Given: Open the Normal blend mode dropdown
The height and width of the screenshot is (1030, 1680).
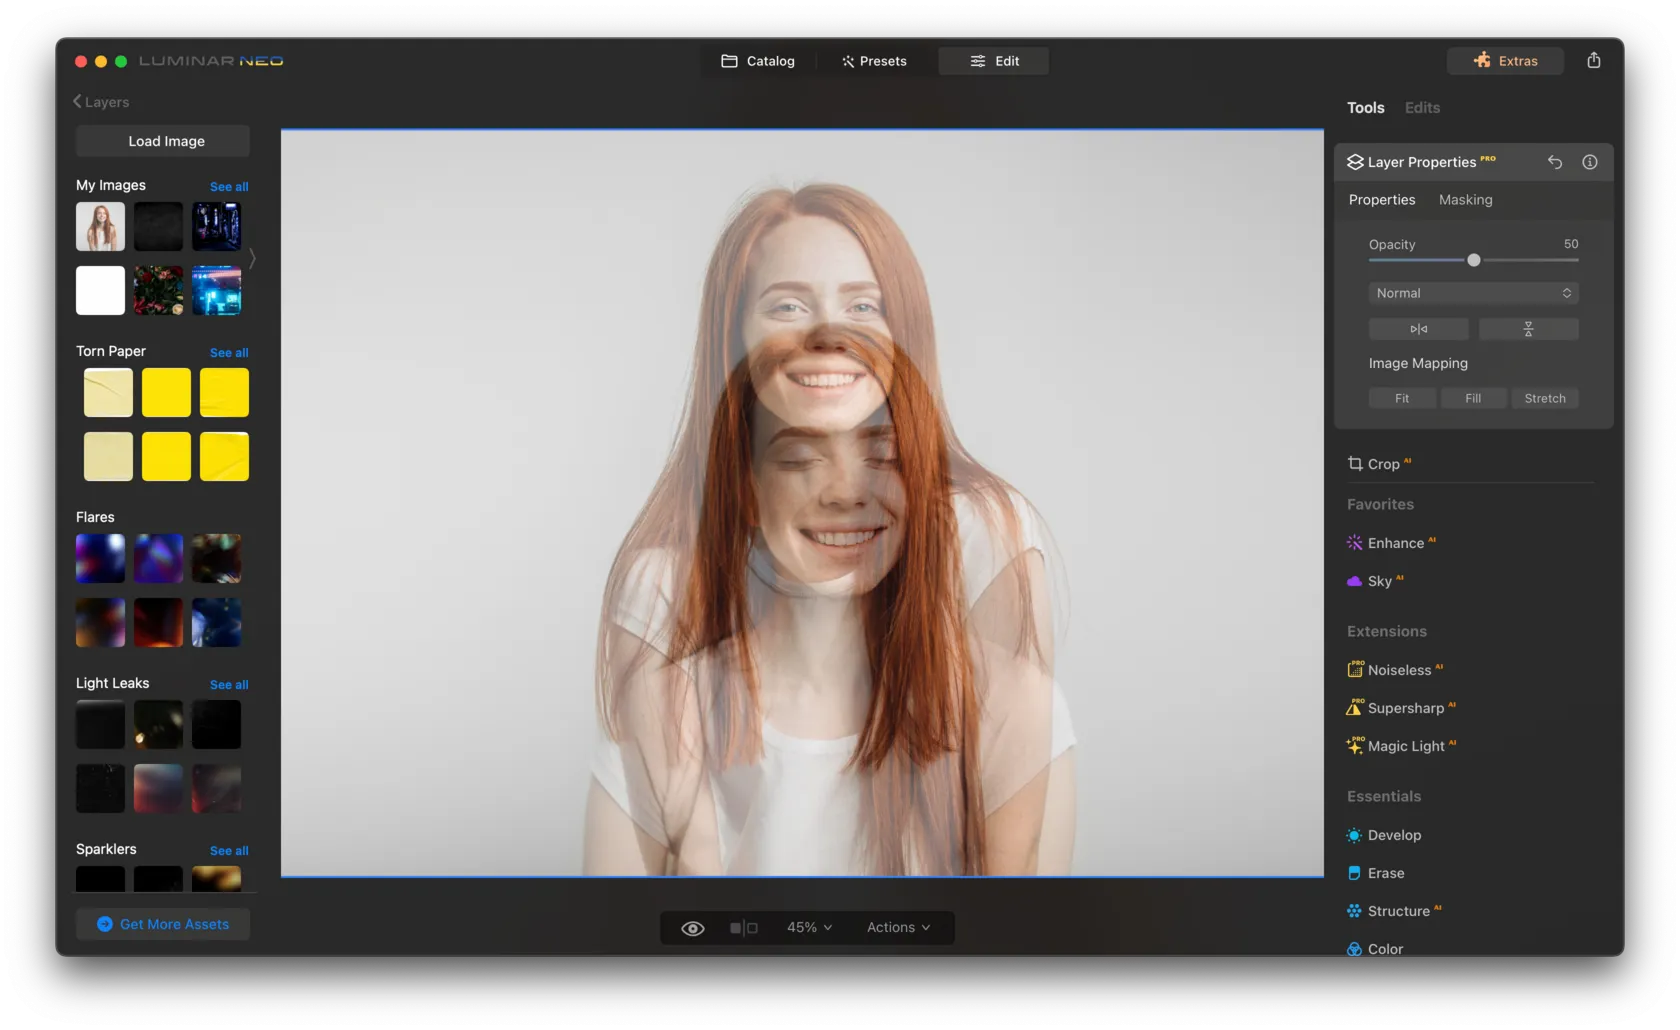Looking at the screenshot, I should (x=1473, y=293).
